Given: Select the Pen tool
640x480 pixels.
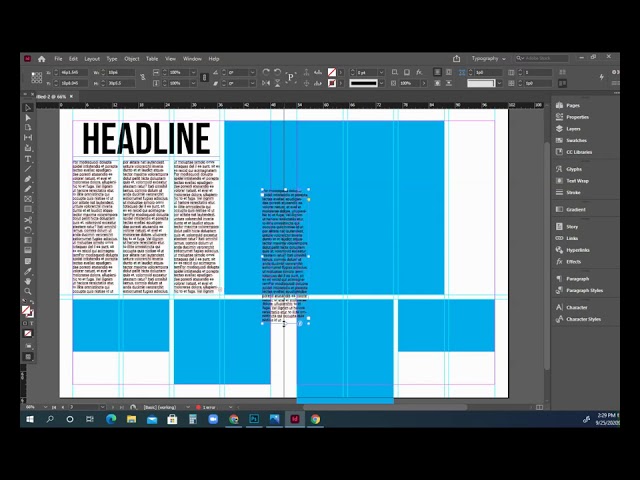Looking at the screenshot, I should click(x=28, y=179).
